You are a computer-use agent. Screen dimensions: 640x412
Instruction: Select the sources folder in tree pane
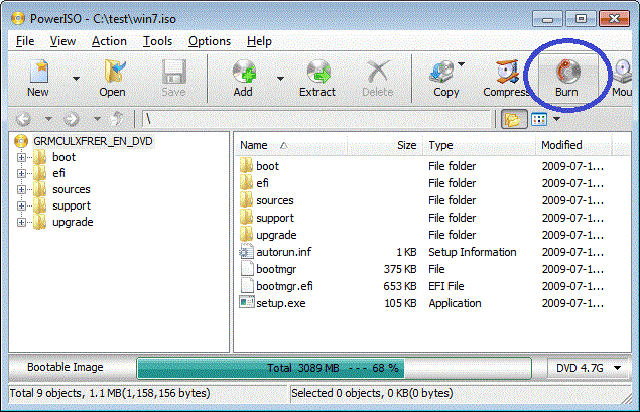pyautogui.click(x=71, y=189)
